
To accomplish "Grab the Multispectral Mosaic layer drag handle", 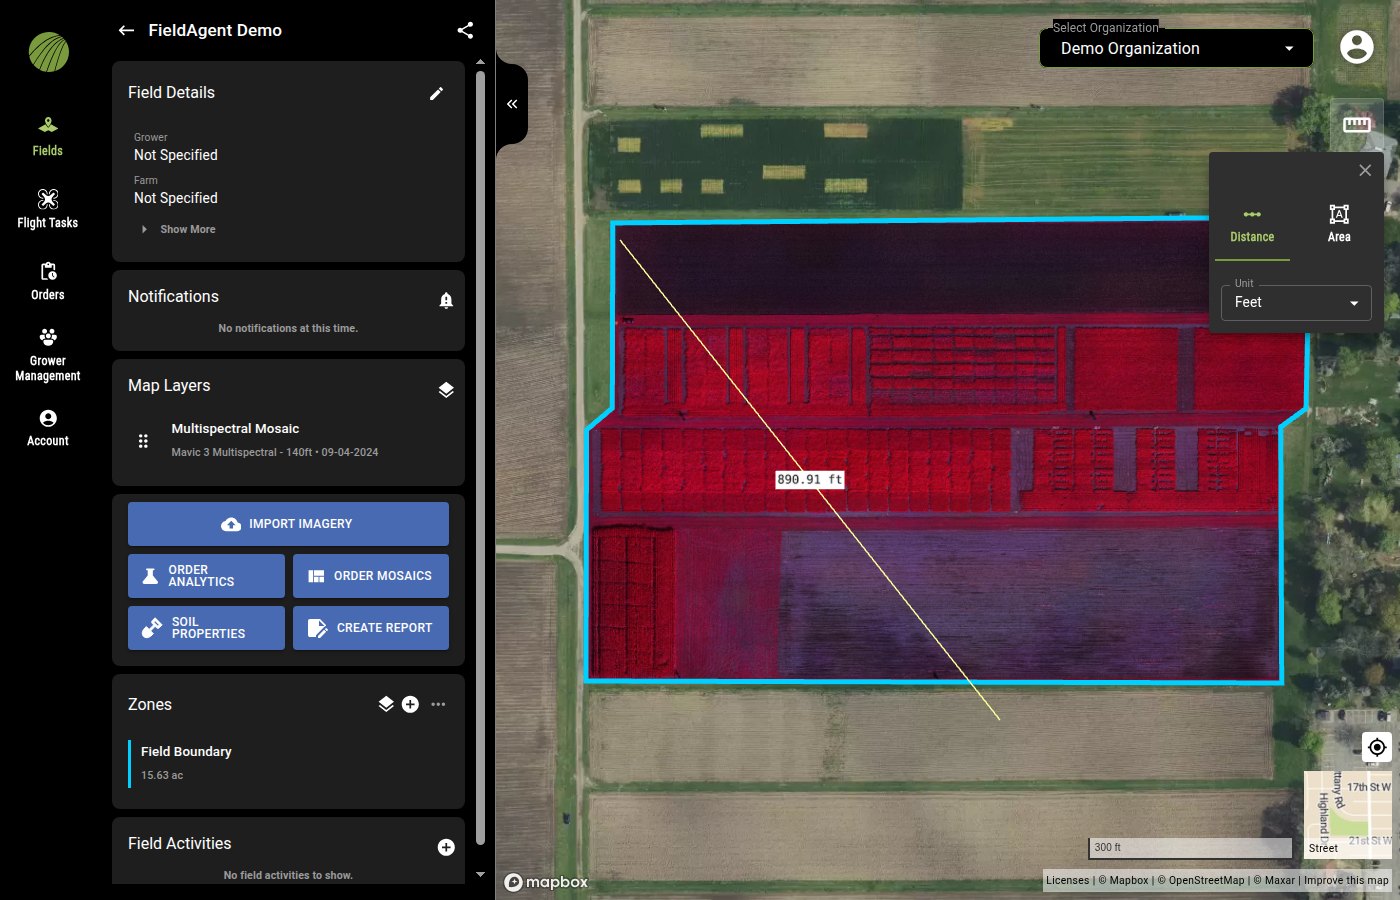I will [143, 441].
